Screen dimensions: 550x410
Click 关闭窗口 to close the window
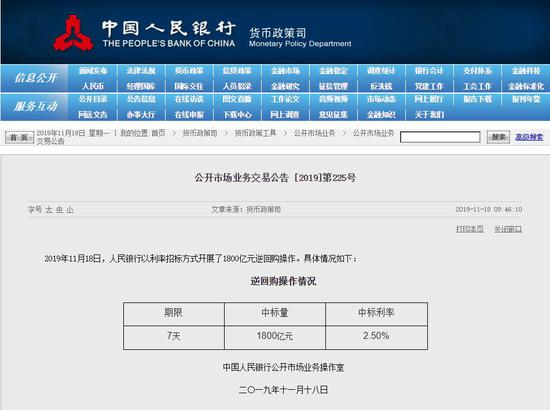click(508, 229)
